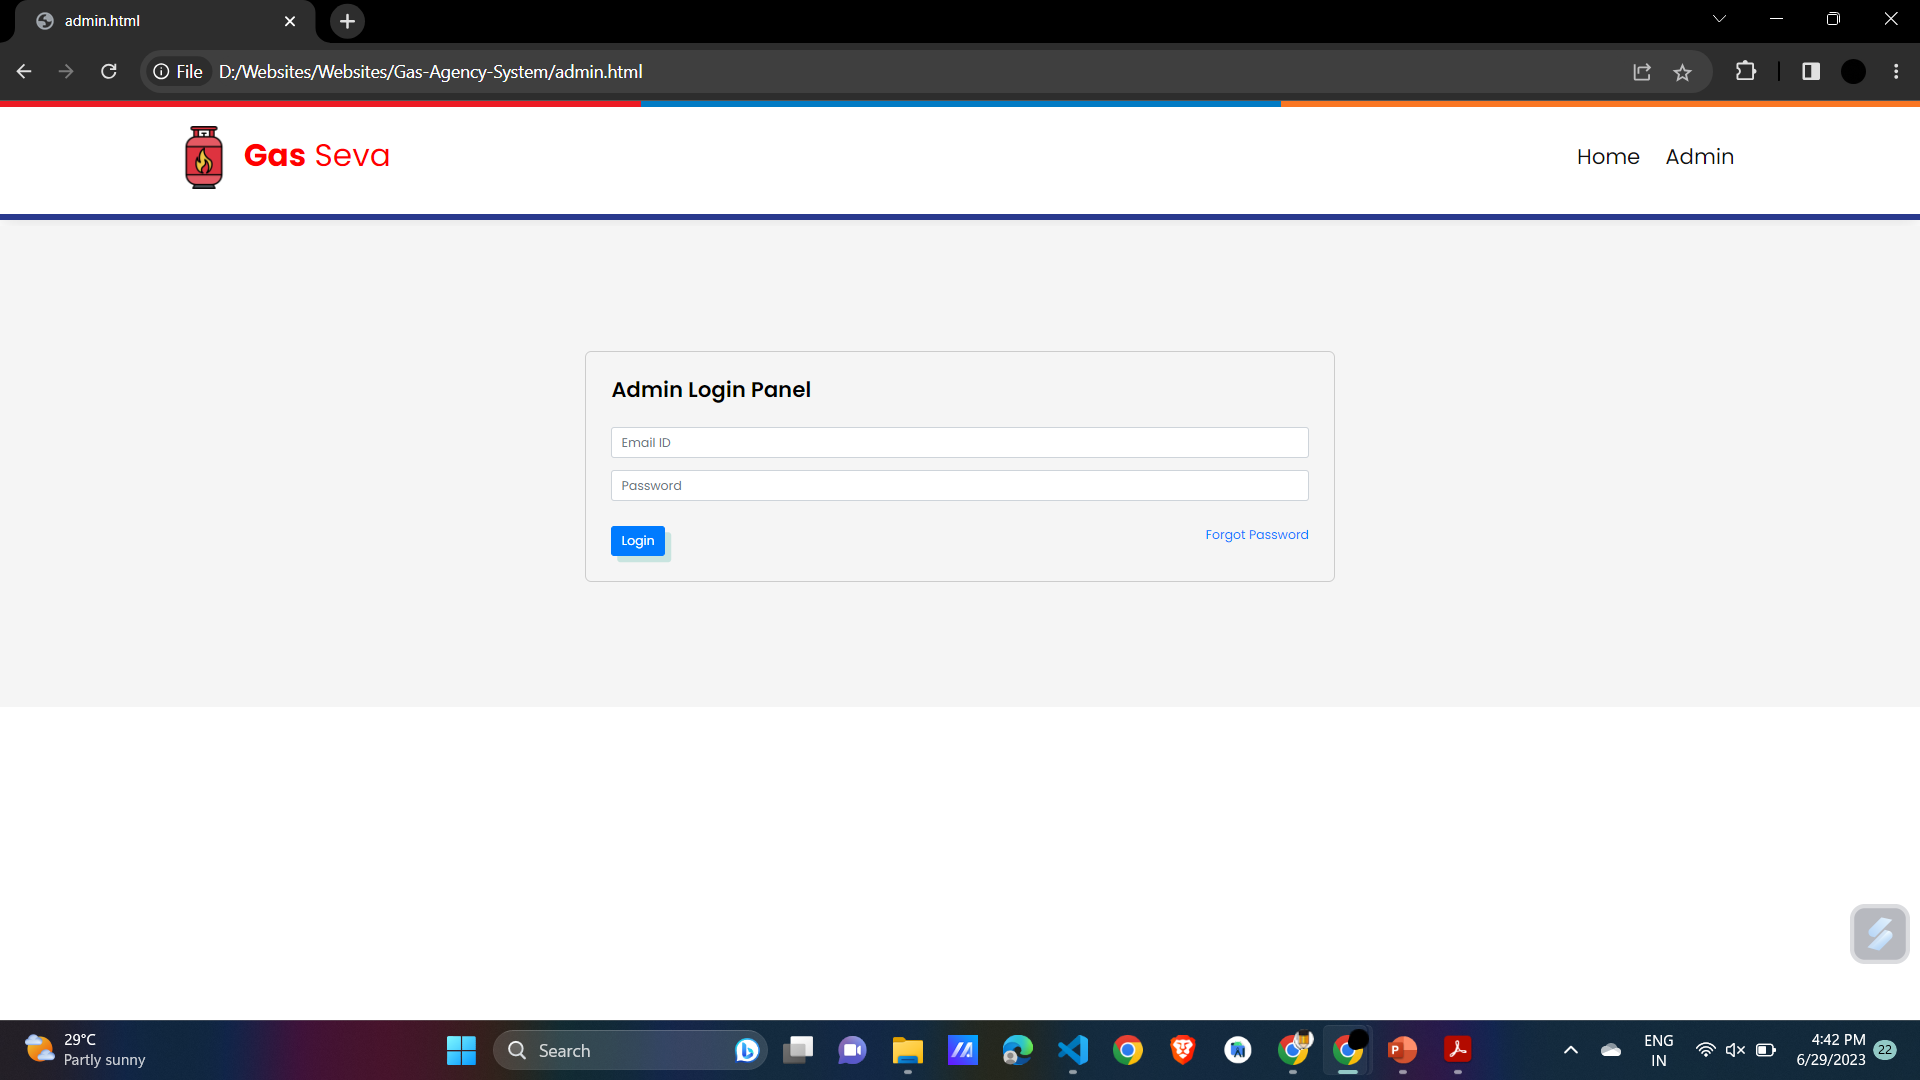Expand hidden icons in the system tray
The width and height of the screenshot is (1920, 1080).
[x=1570, y=1050]
